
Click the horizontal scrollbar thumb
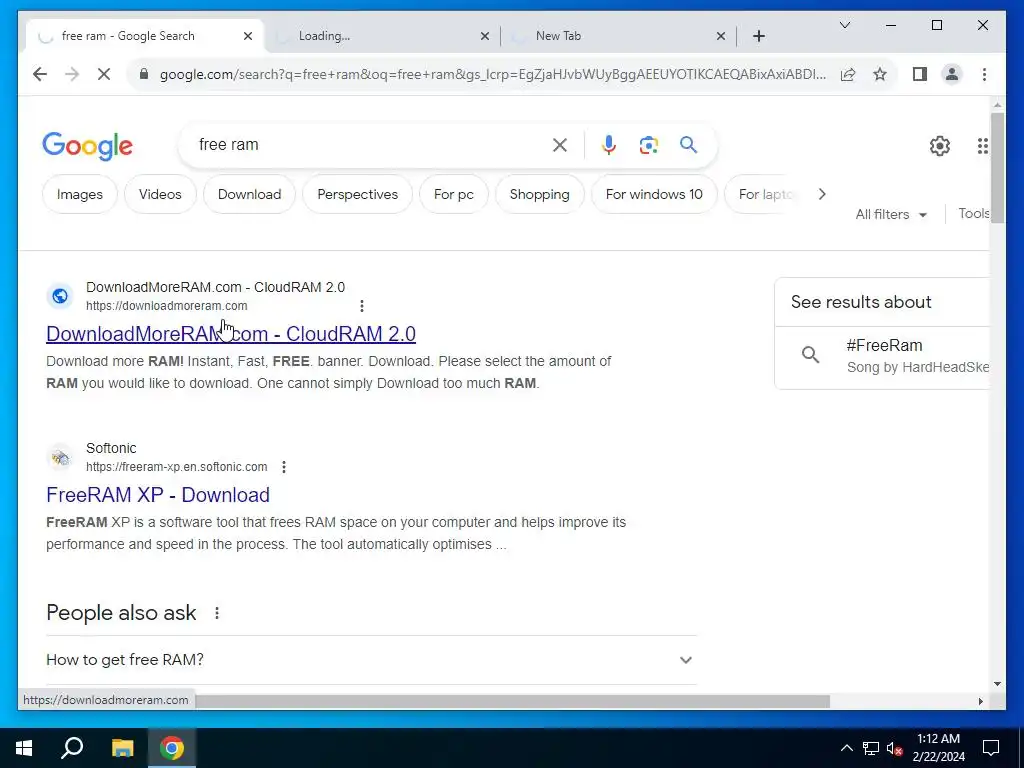click(x=512, y=701)
